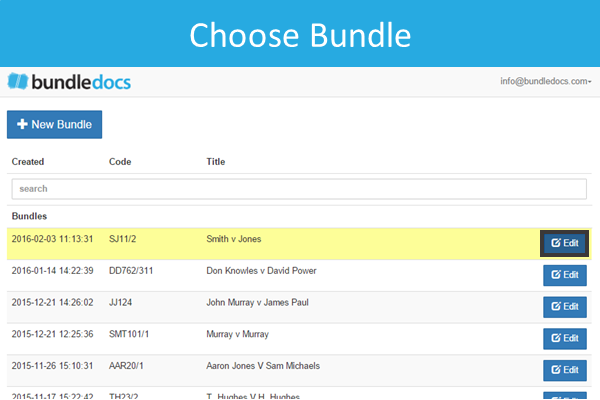
Task: Click the New Bundle button
Action: tap(54, 124)
